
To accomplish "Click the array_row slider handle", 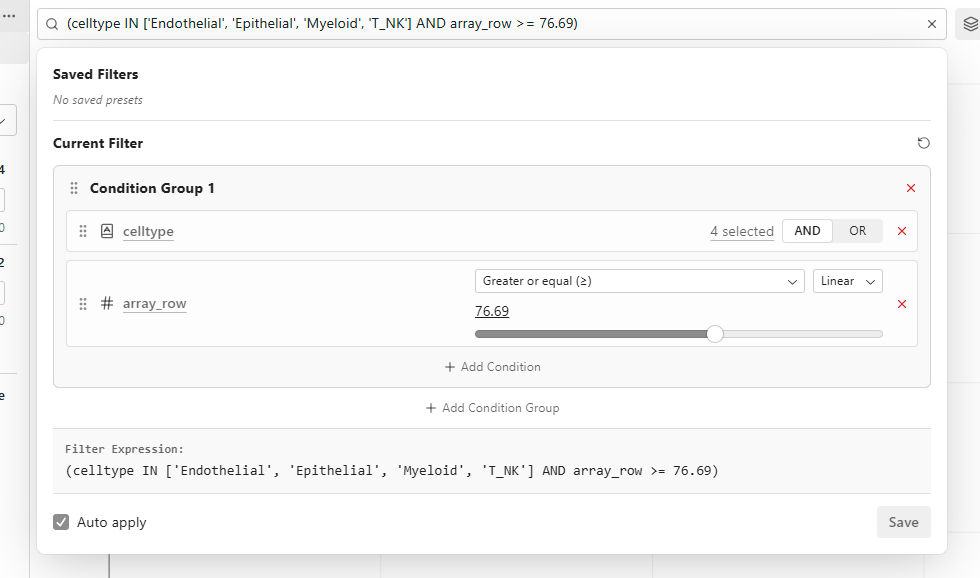I will 715,334.
